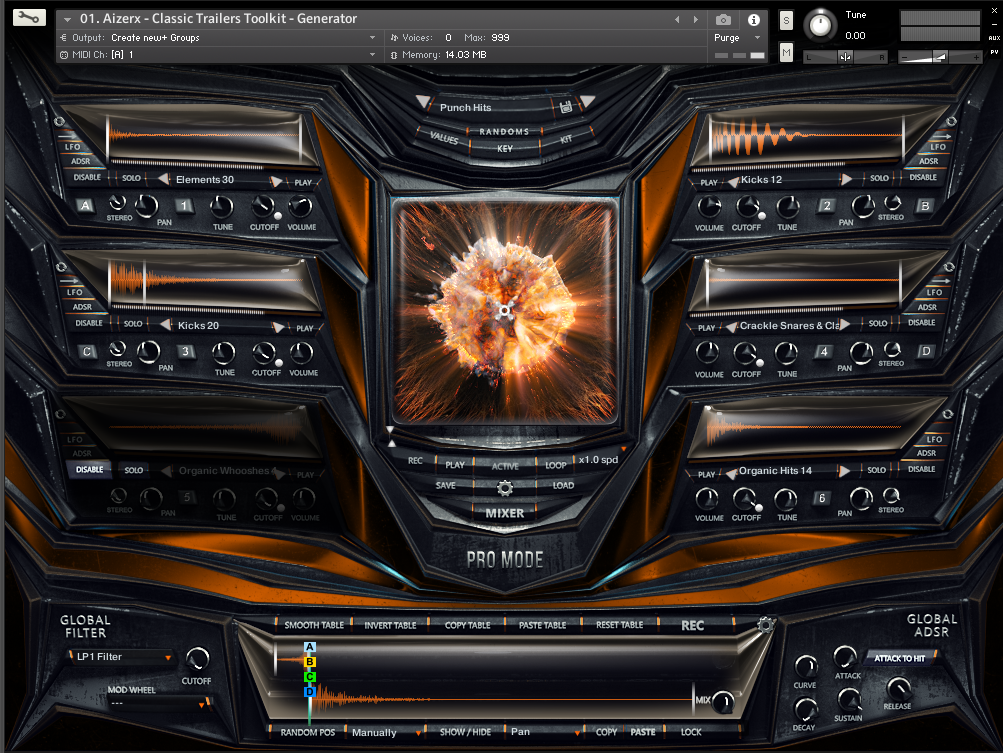Toggle ACTIVE in the center panel

(x=505, y=466)
